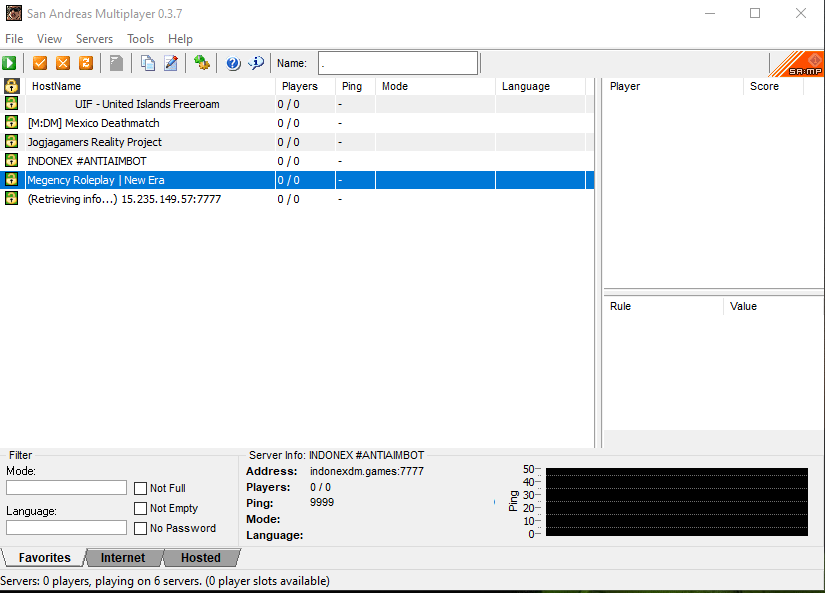Click the Value column header
Screen dimensions: 825x593
(x=773, y=306)
